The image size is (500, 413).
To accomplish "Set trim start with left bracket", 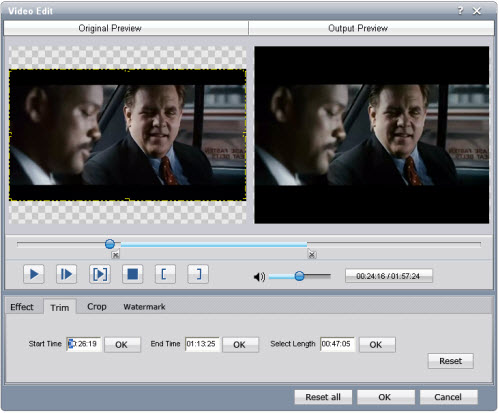I will pyautogui.click(x=165, y=274).
